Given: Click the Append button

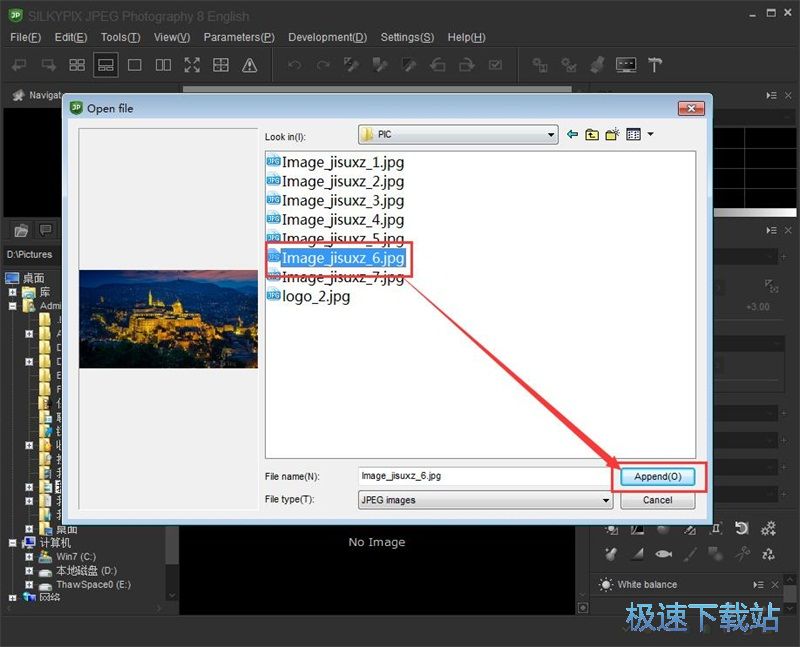Looking at the screenshot, I should point(657,477).
